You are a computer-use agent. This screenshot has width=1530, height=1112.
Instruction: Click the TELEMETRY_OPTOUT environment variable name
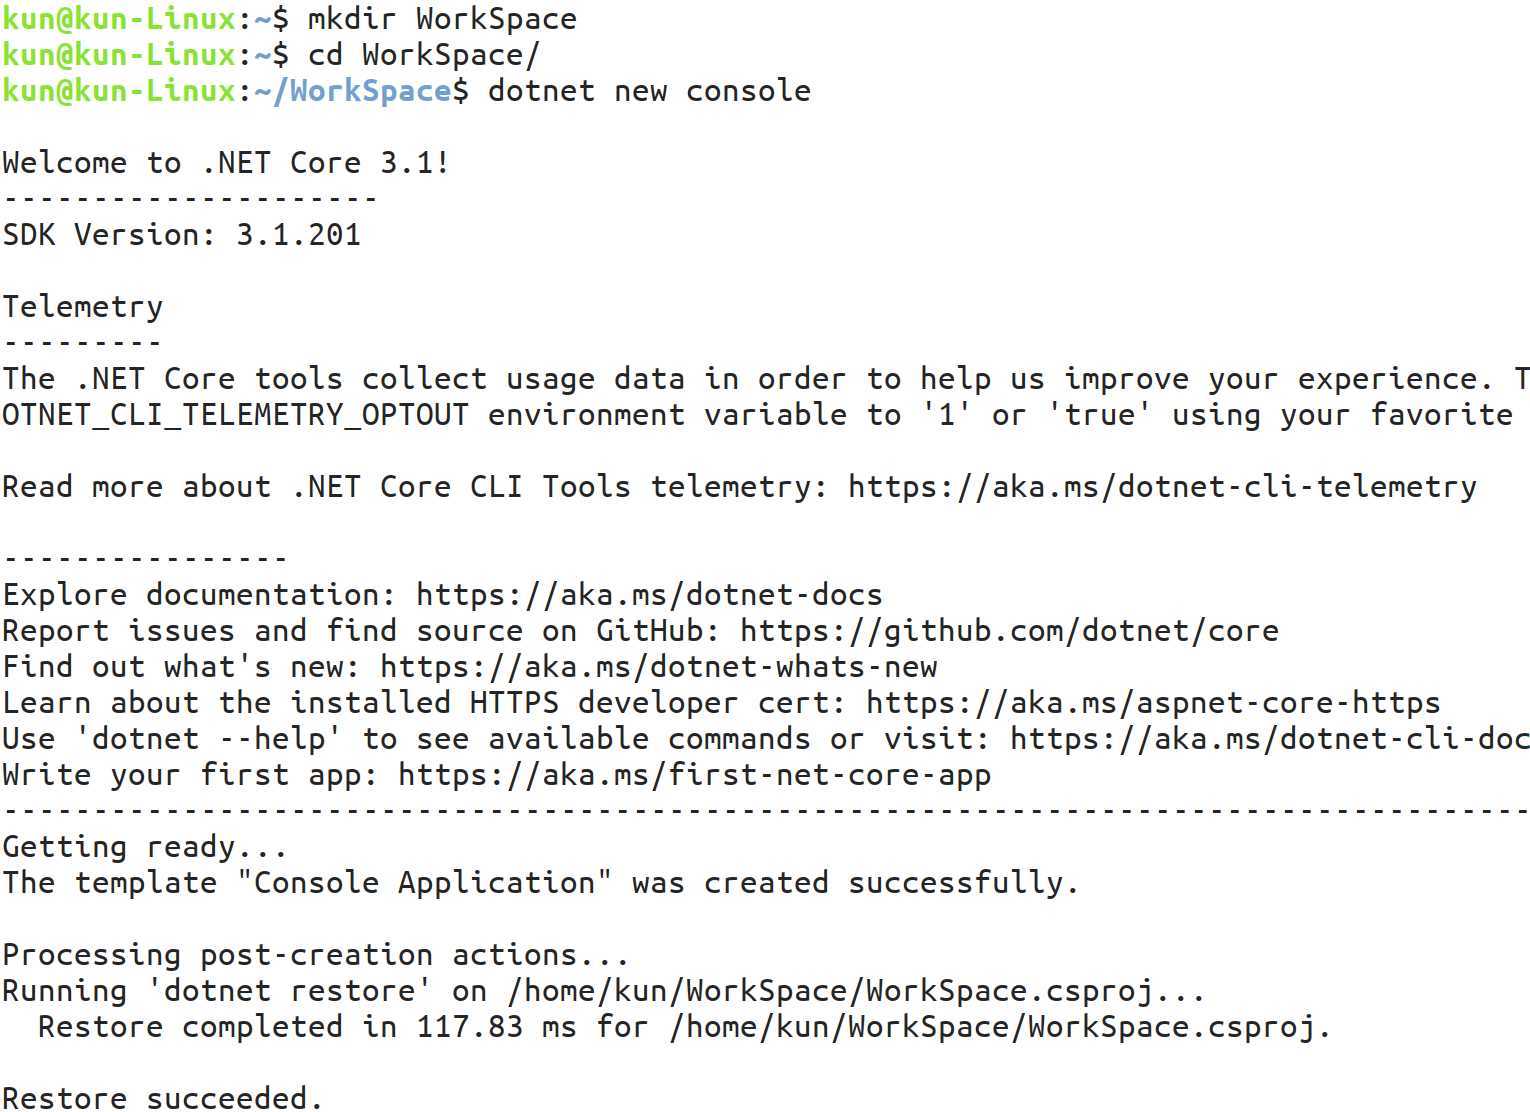(x=235, y=415)
